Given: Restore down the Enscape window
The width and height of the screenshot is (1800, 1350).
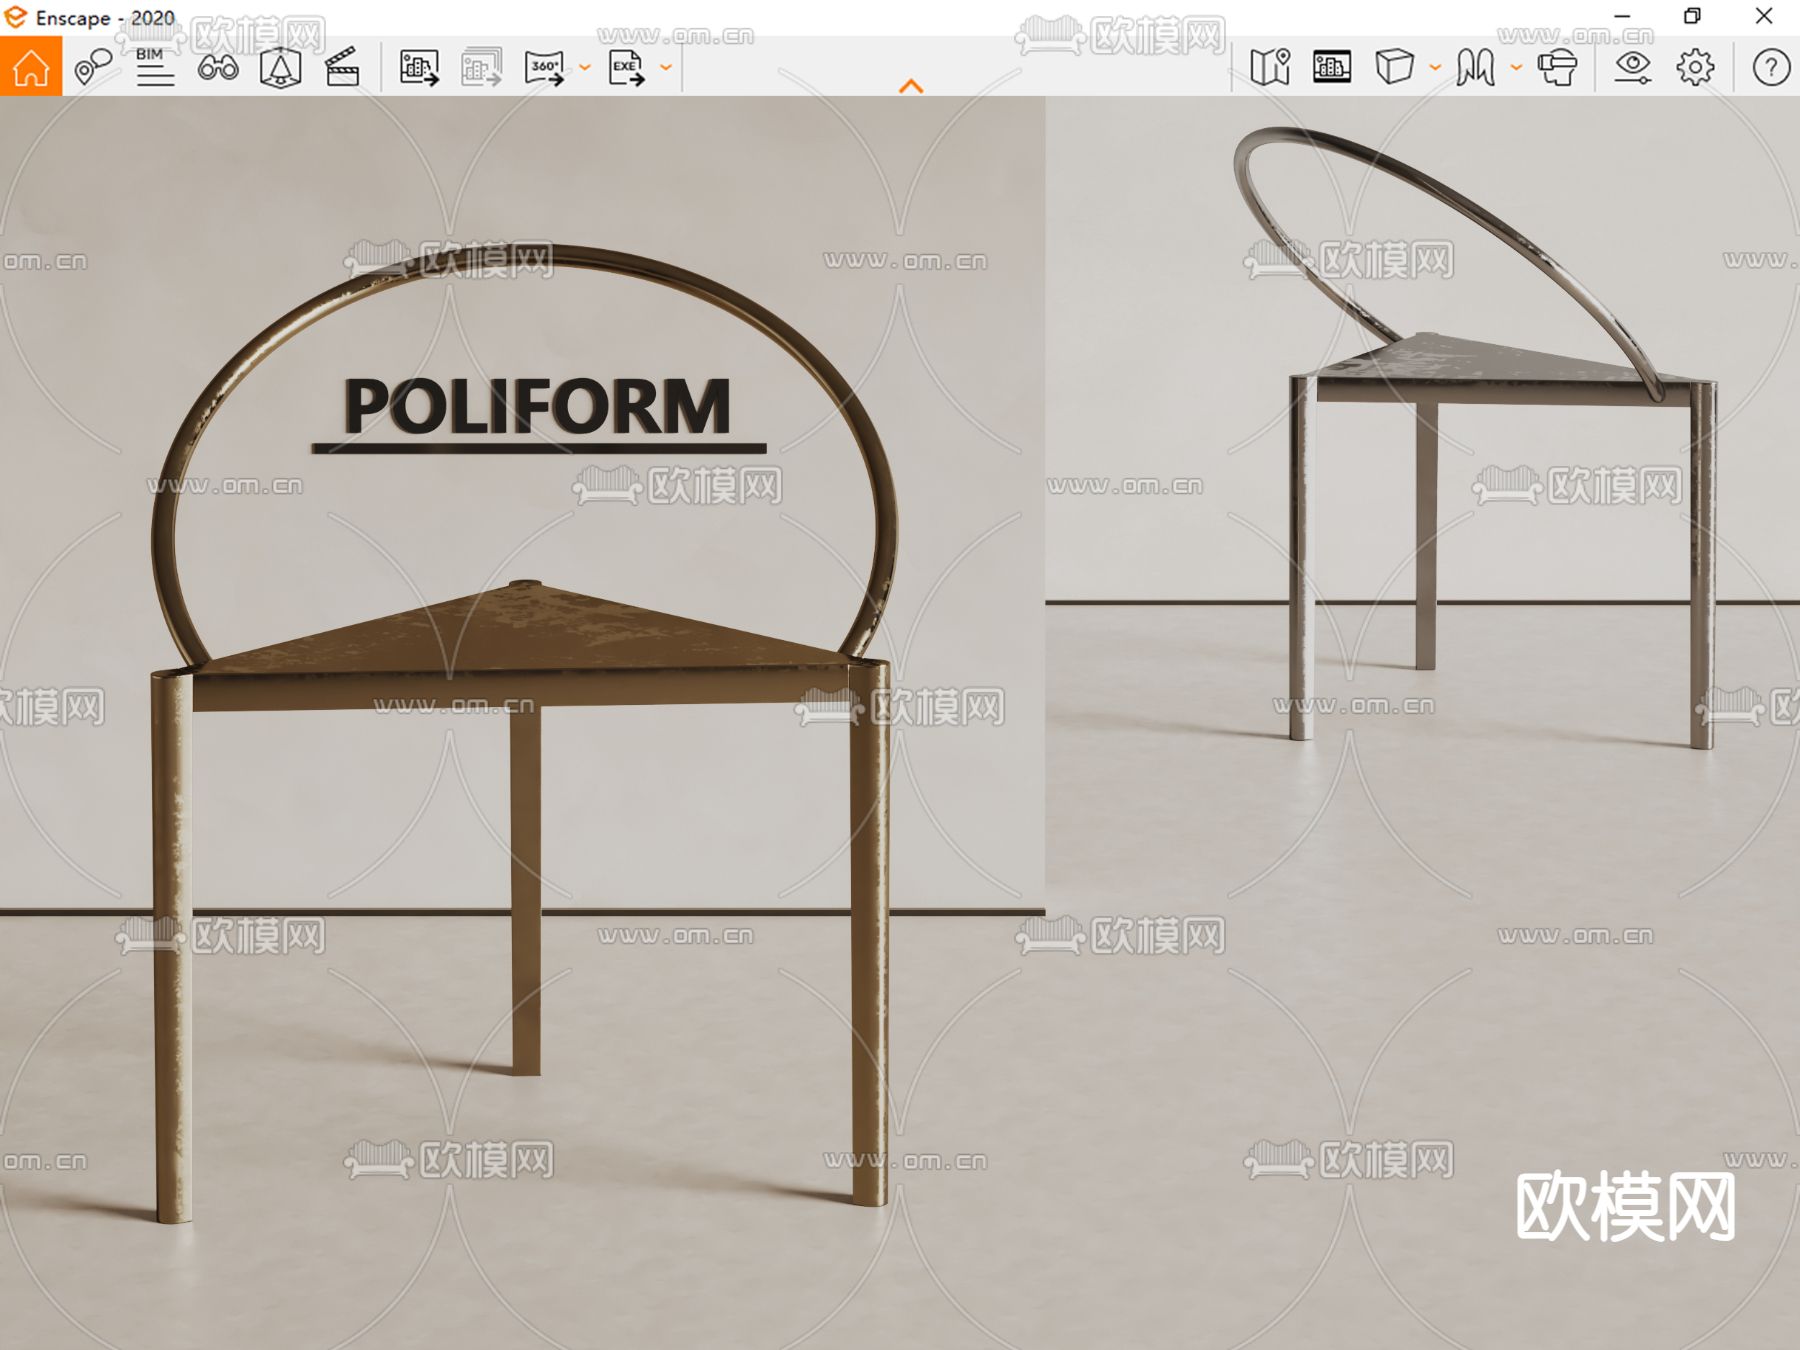Looking at the screenshot, I should click(x=1692, y=16).
